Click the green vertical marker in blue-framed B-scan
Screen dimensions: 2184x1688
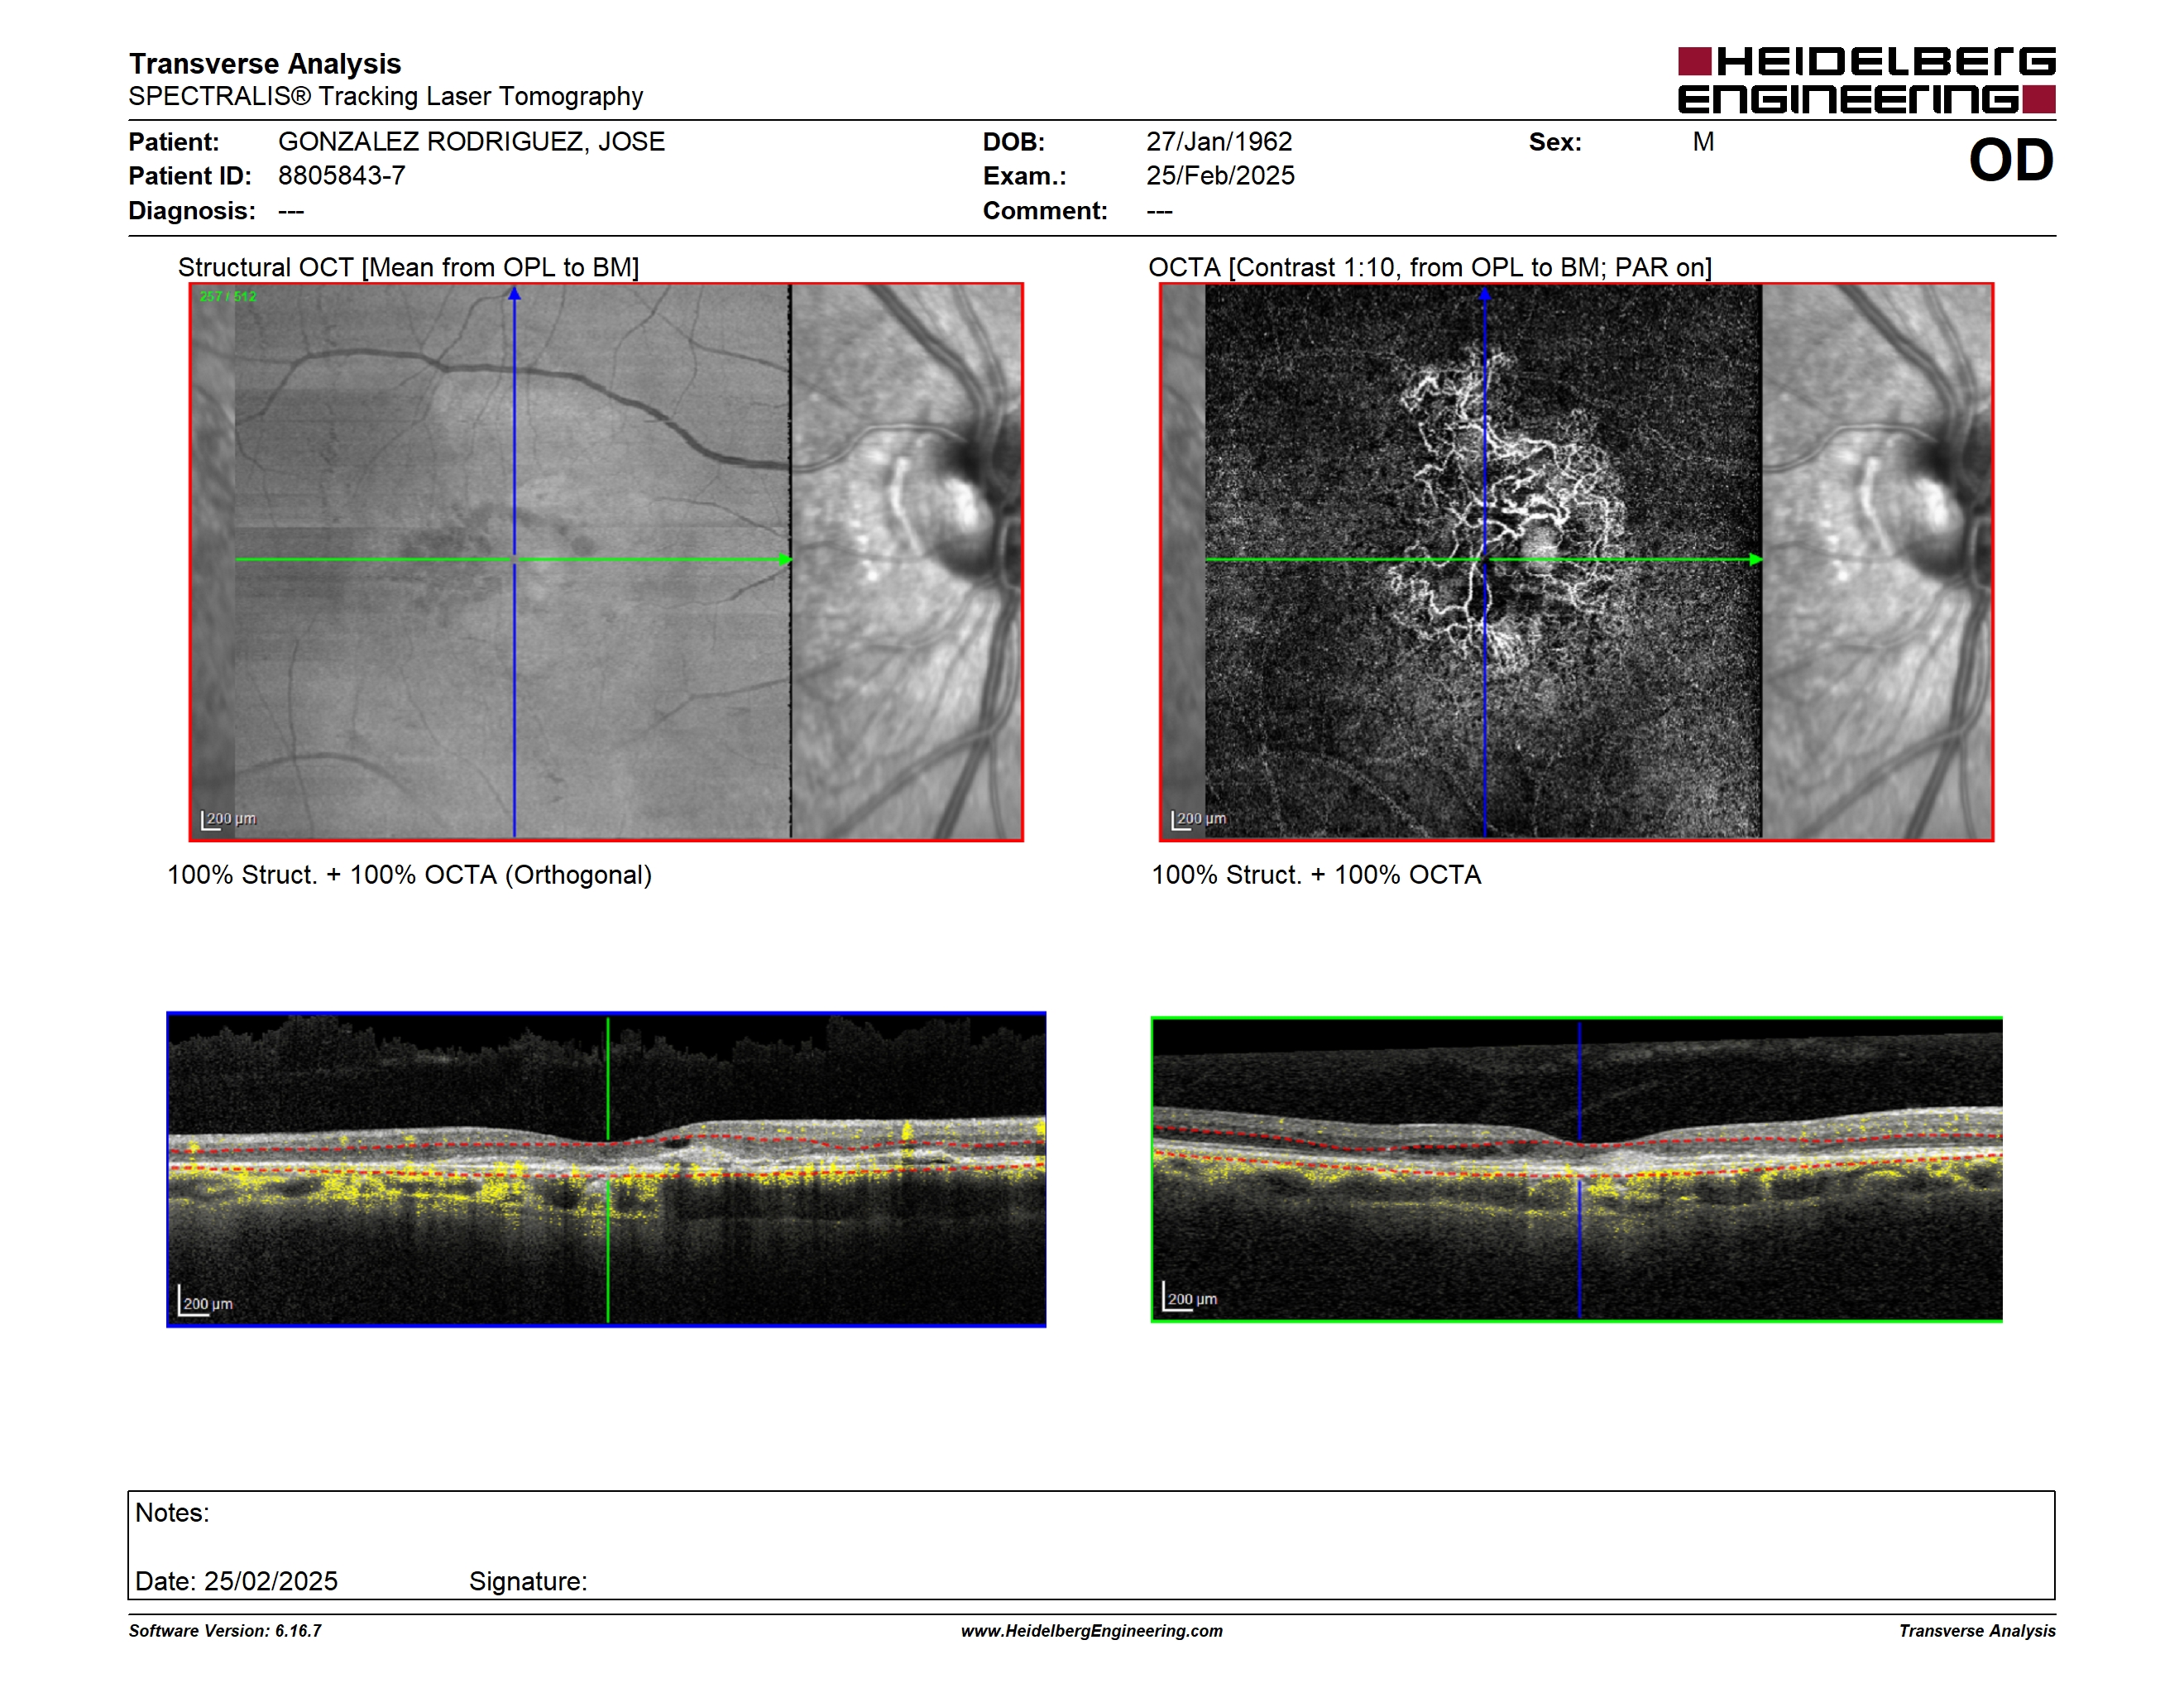[608, 1169]
